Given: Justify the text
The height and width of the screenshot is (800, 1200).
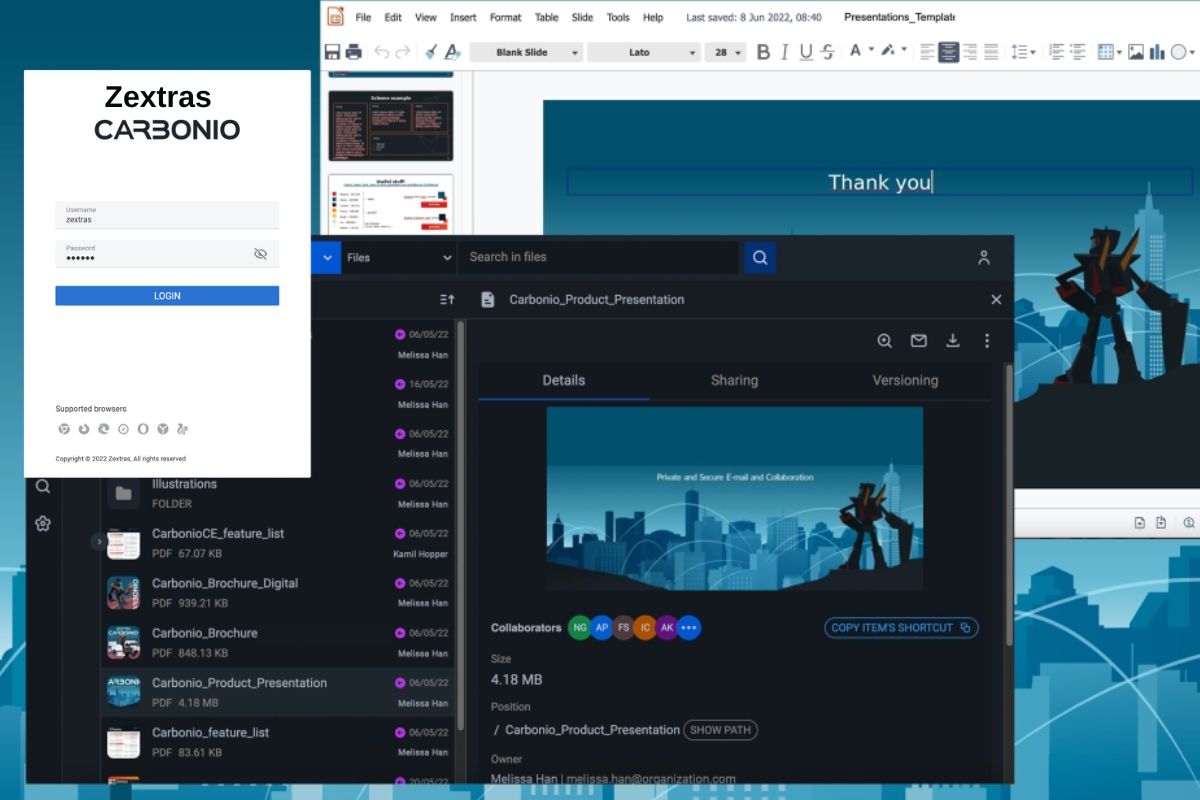Looking at the screenshot, I should [x=991, y=52].
